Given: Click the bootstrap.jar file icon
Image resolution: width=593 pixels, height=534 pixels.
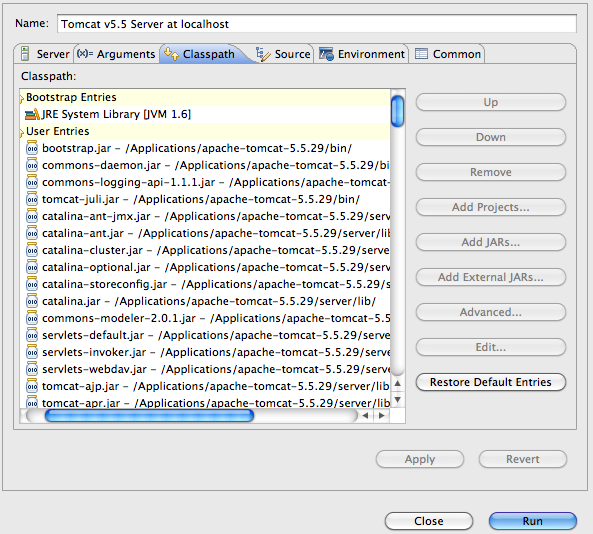Looking at the screenshot, I should pos(32,148).
